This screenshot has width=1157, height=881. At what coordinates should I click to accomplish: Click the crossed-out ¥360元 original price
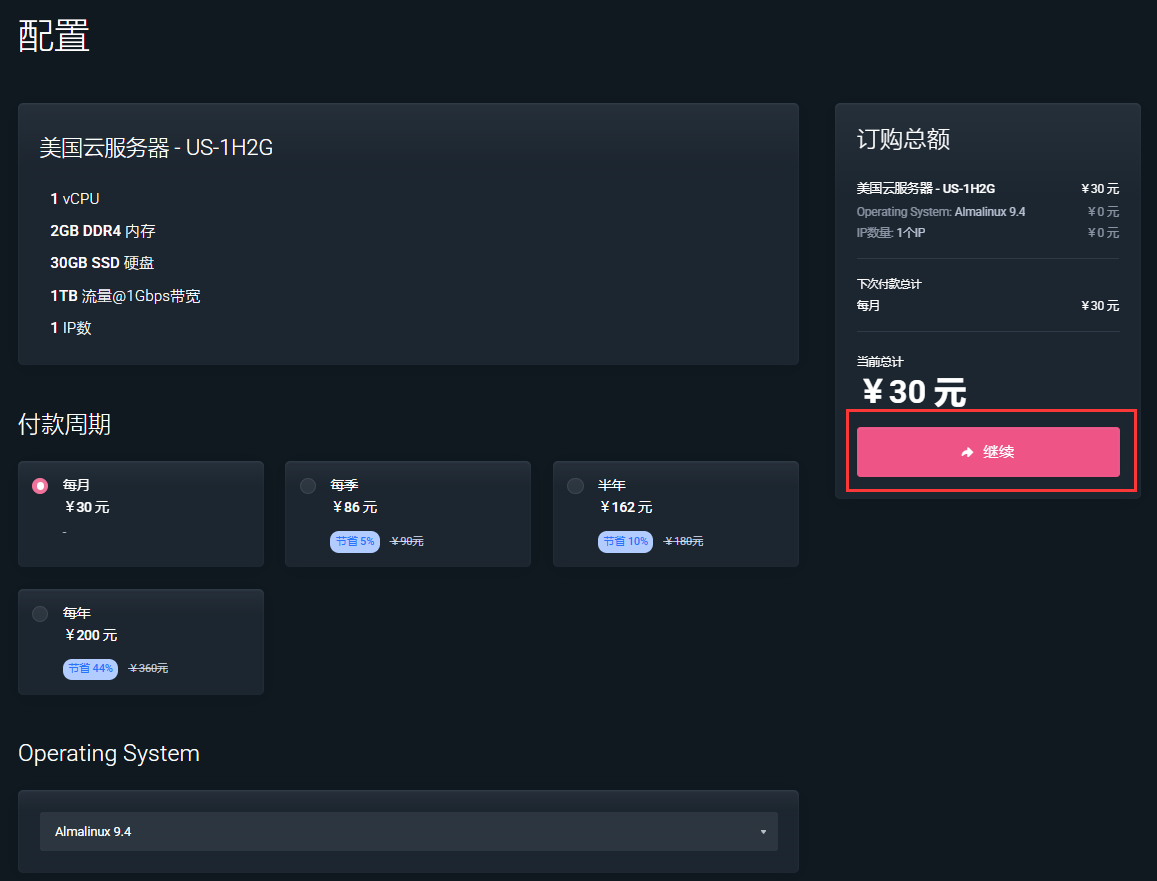[148, 669]
